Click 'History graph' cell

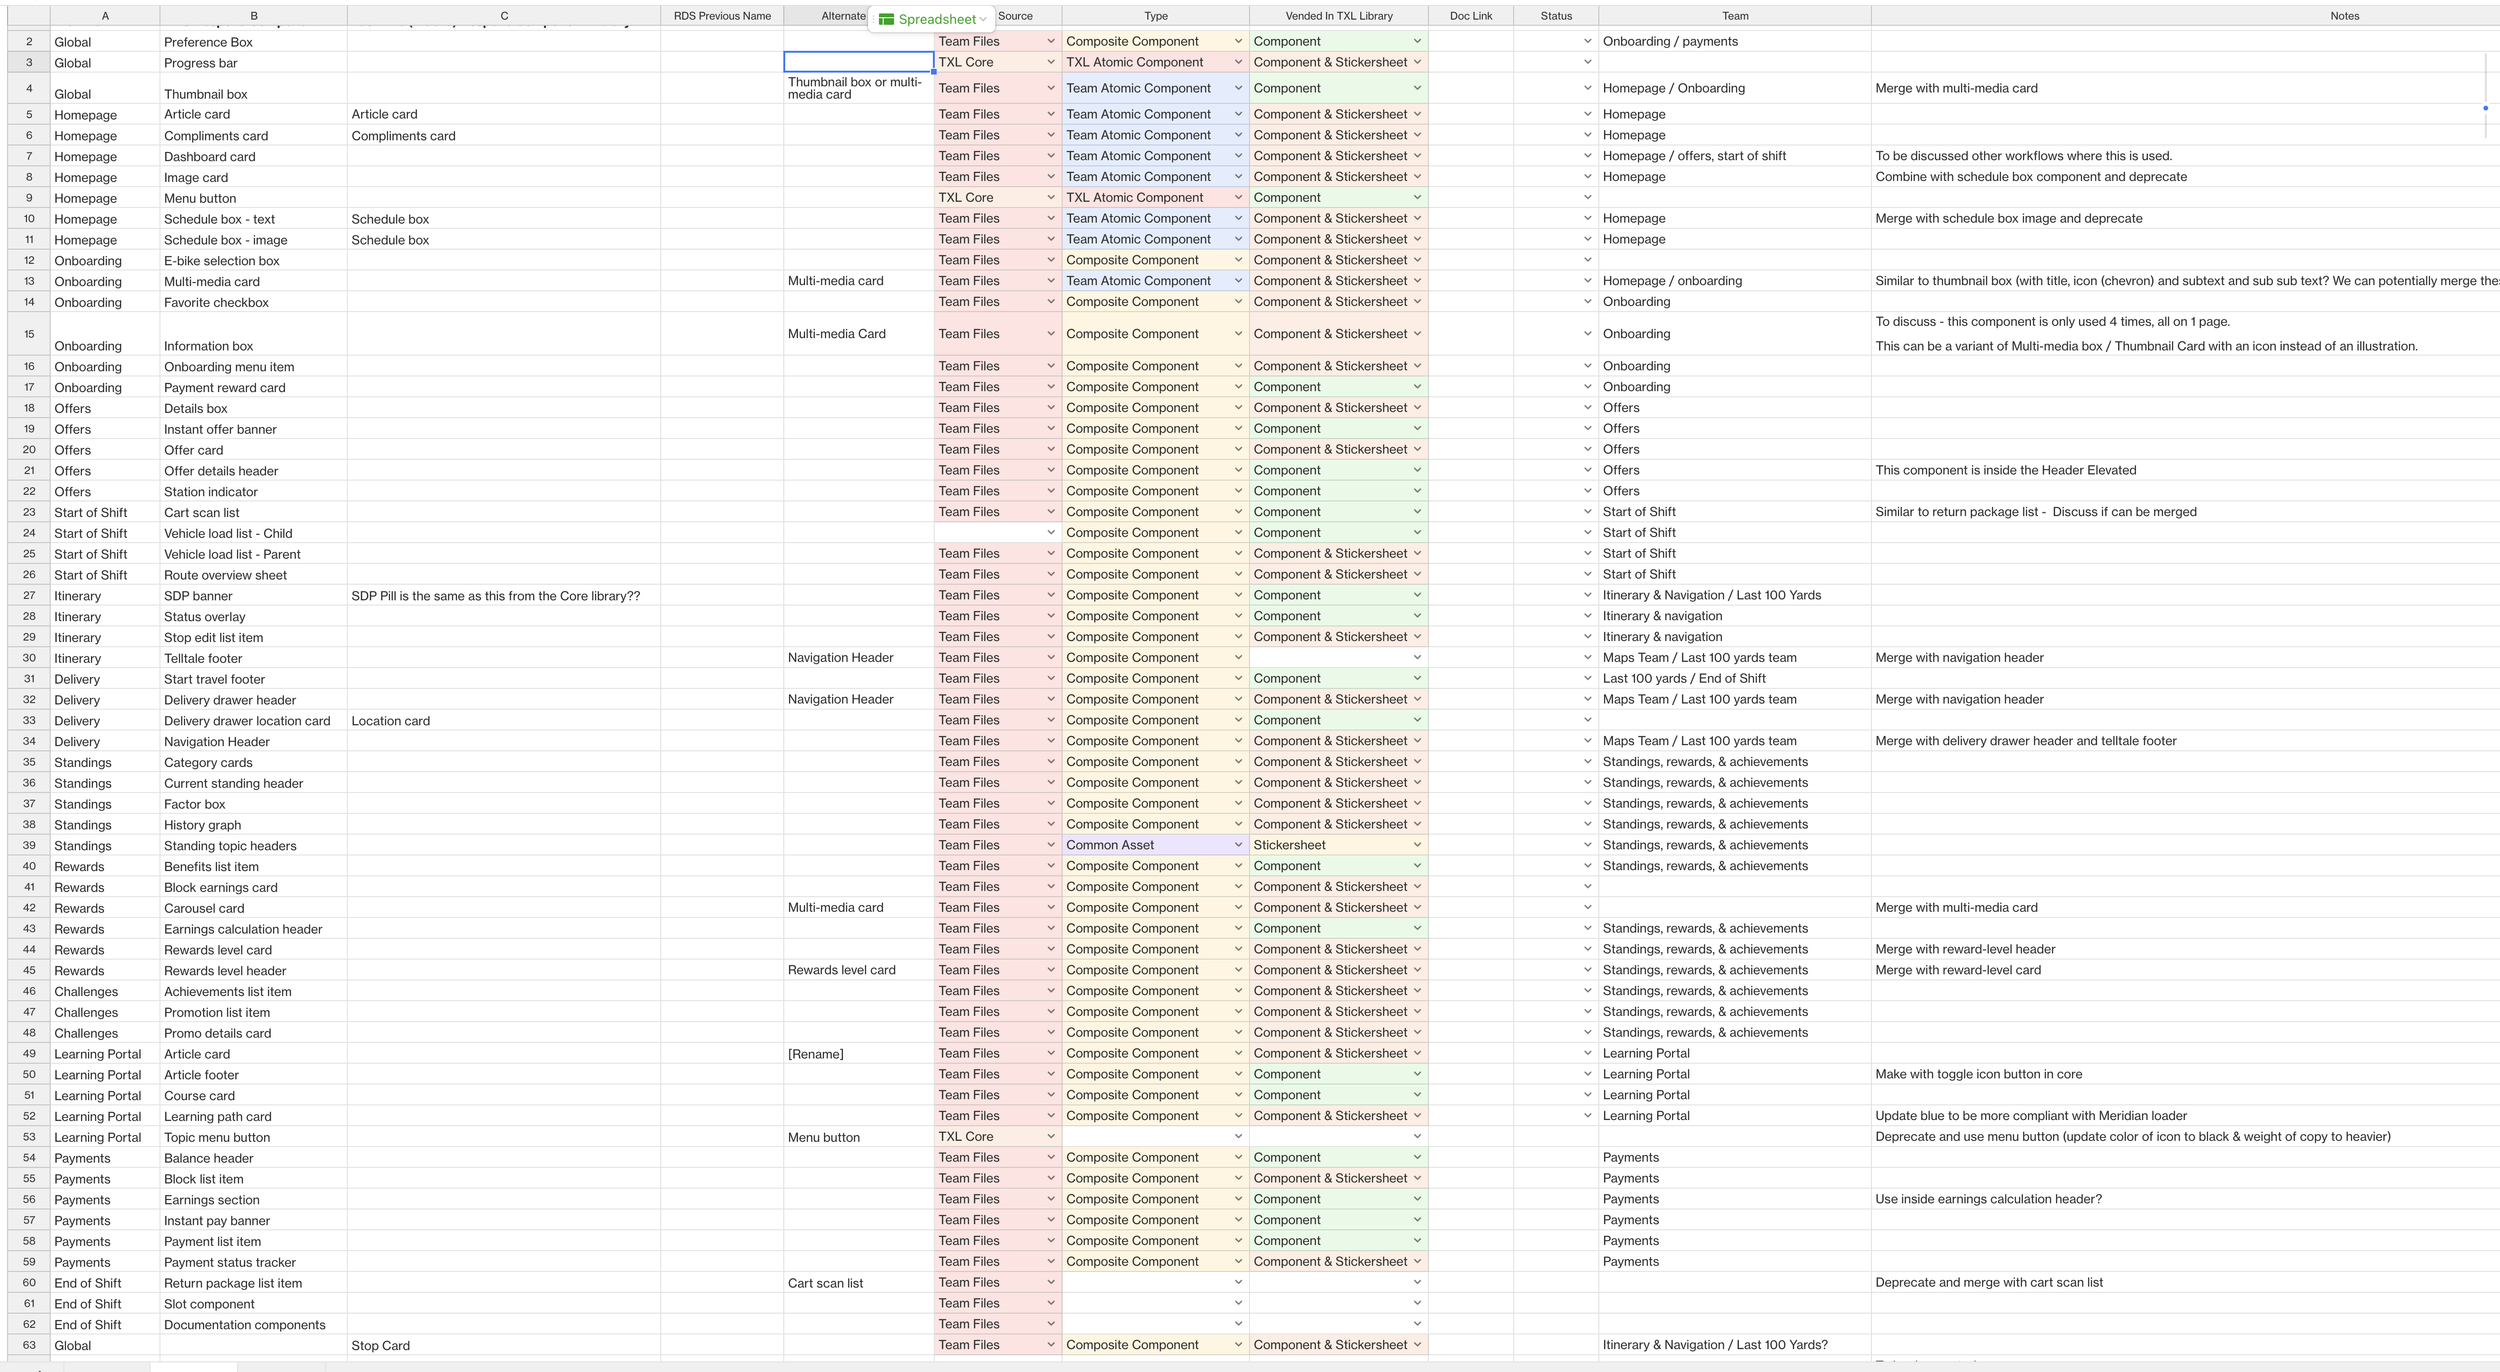254,825
